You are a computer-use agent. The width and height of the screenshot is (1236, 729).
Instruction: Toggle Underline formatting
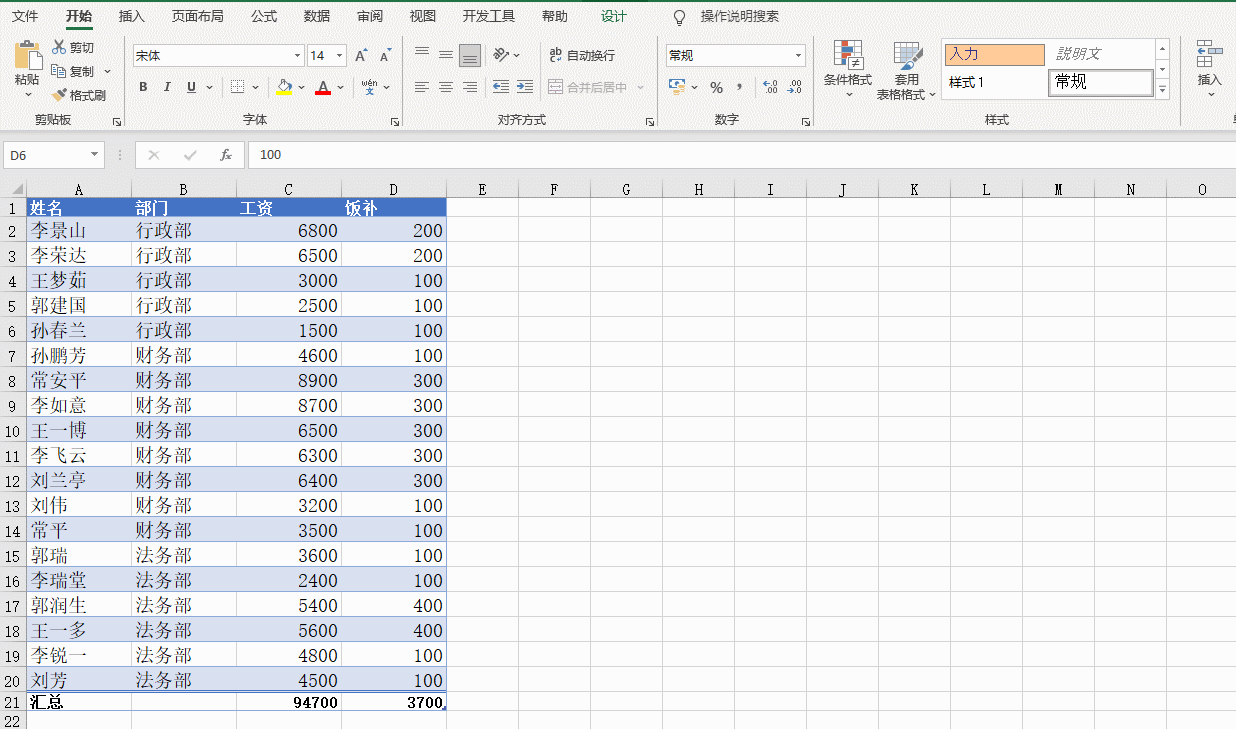[x=191, y=87]
